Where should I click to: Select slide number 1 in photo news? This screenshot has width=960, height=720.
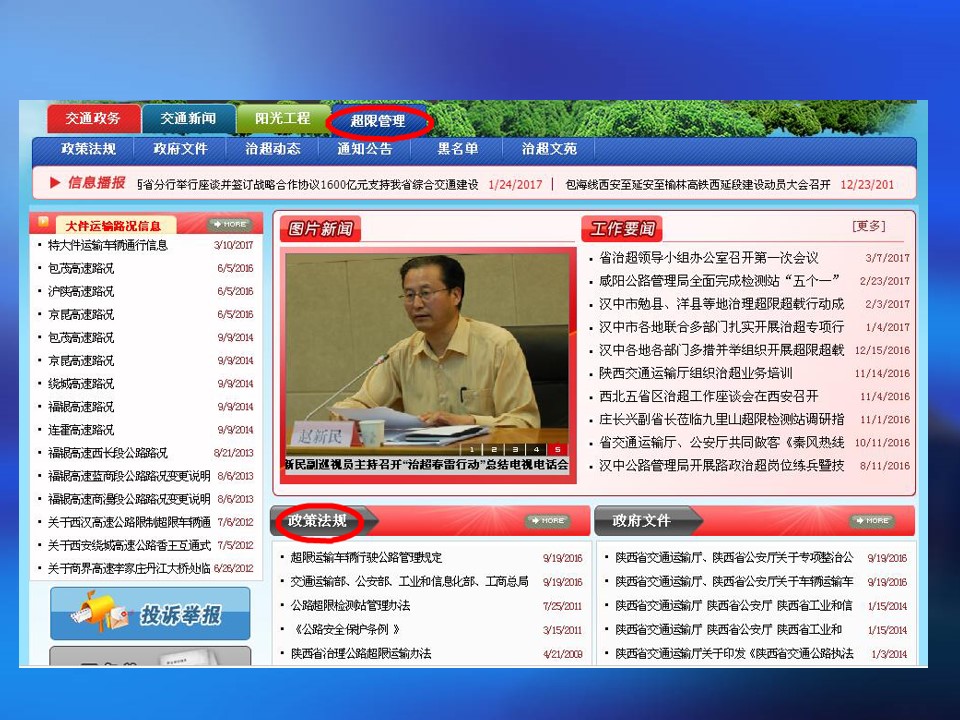[472, 450]
